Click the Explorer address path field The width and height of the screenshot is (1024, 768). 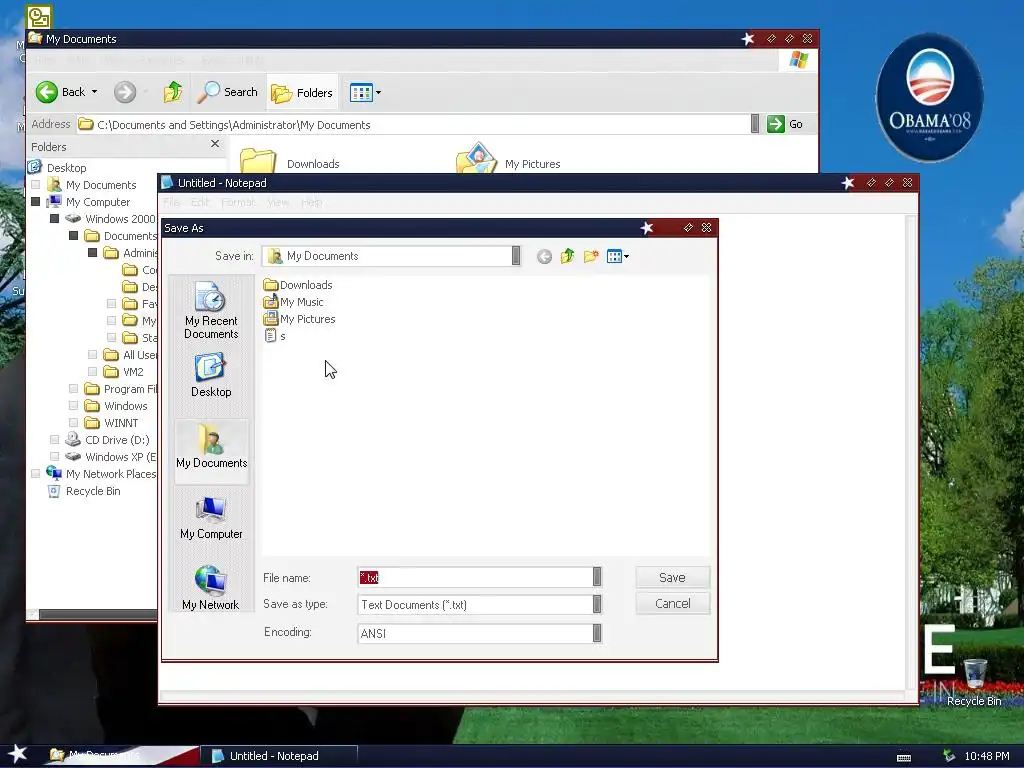coord(414,125)
